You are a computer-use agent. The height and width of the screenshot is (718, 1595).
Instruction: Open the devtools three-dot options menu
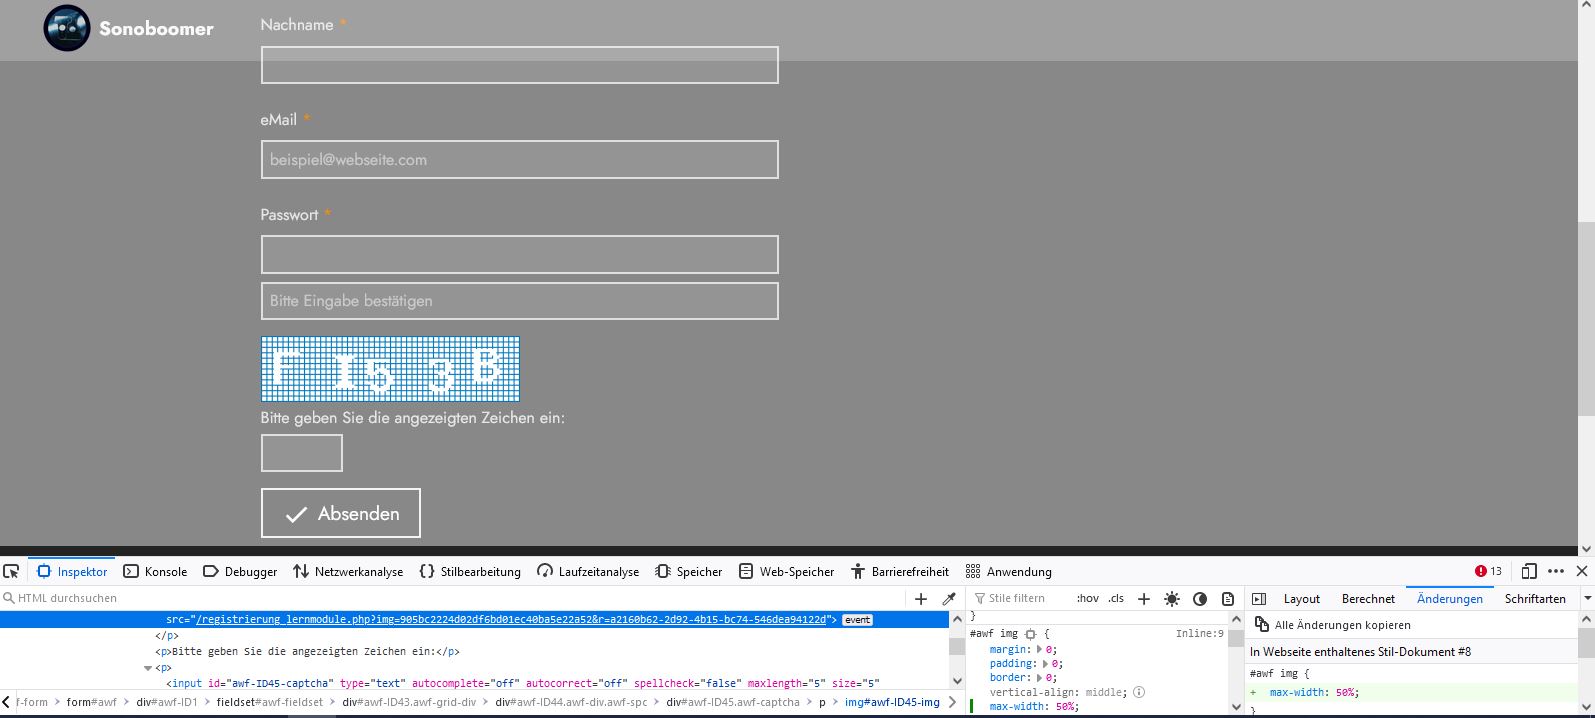pyautogui.click(x=1555, y=571)
